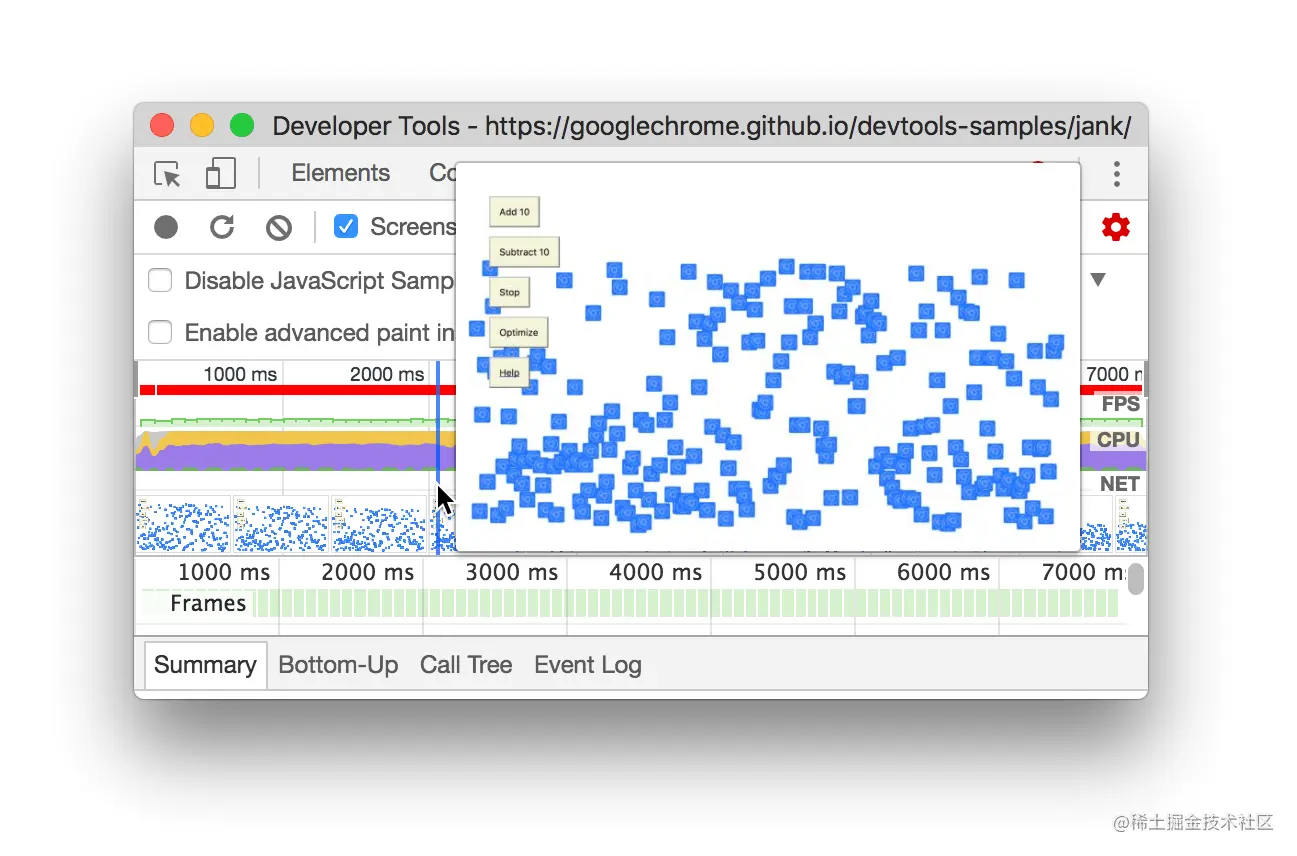Click the 4000 ms mark in flame ruler
The height and width of the screenshot is (856, 1297).
(656, 572)
